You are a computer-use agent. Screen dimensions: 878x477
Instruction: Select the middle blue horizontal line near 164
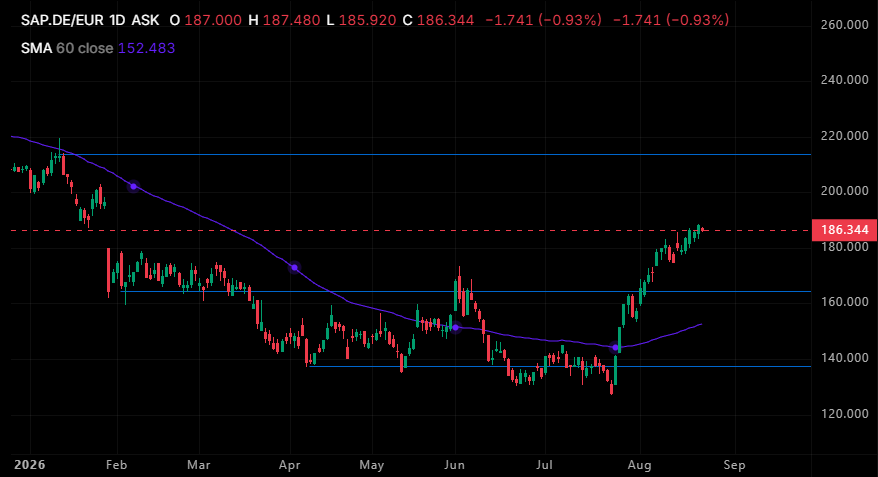(466, 291)
